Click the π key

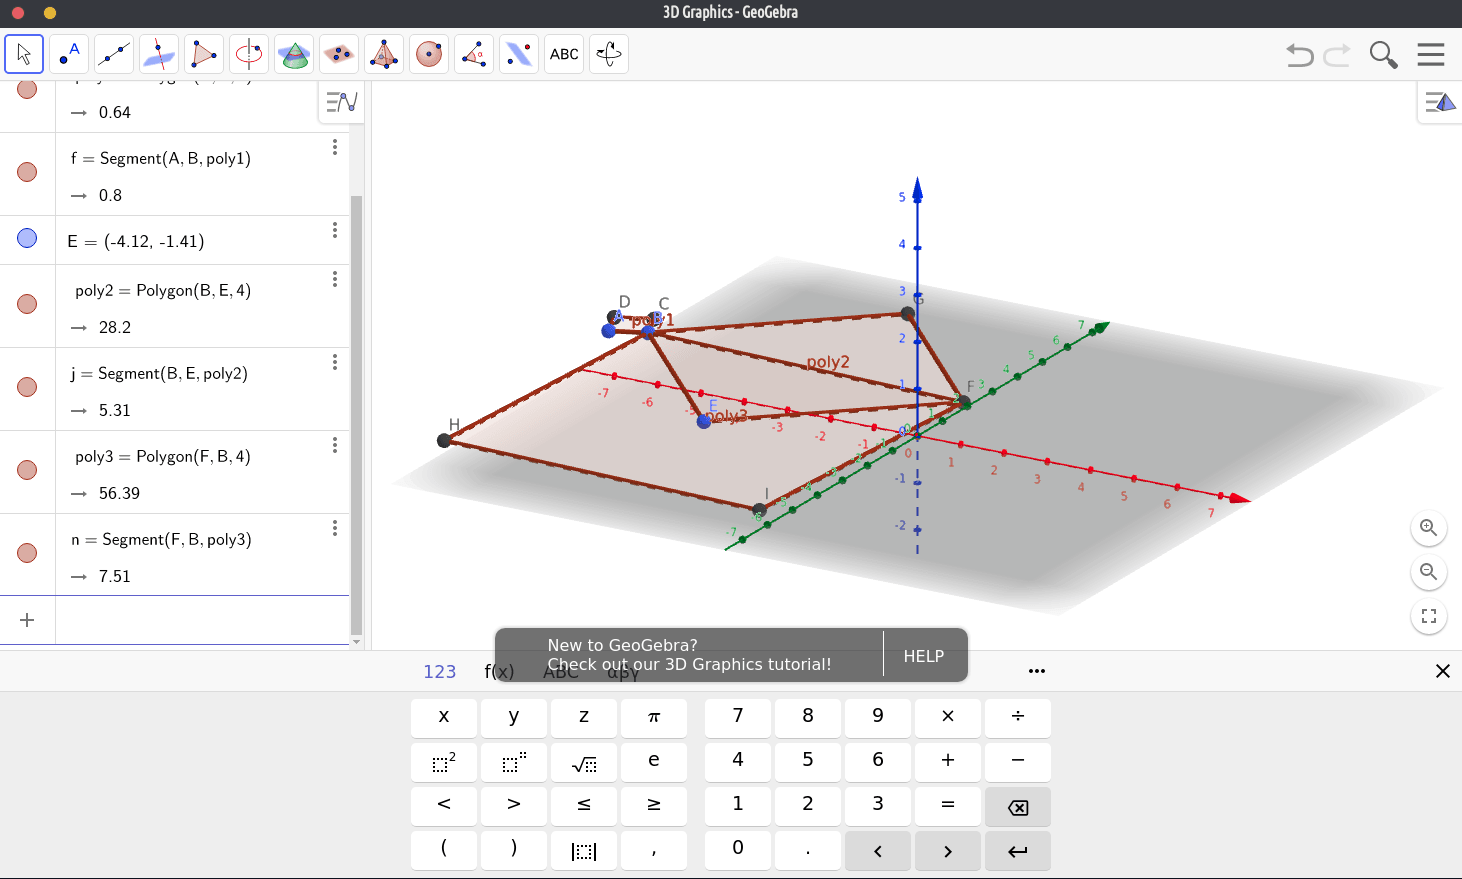click(x=654, y=717)
